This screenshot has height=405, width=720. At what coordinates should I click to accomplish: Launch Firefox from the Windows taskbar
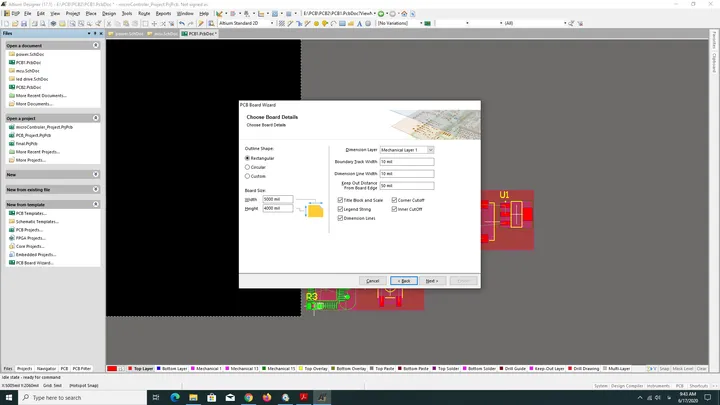click(267, 397)
